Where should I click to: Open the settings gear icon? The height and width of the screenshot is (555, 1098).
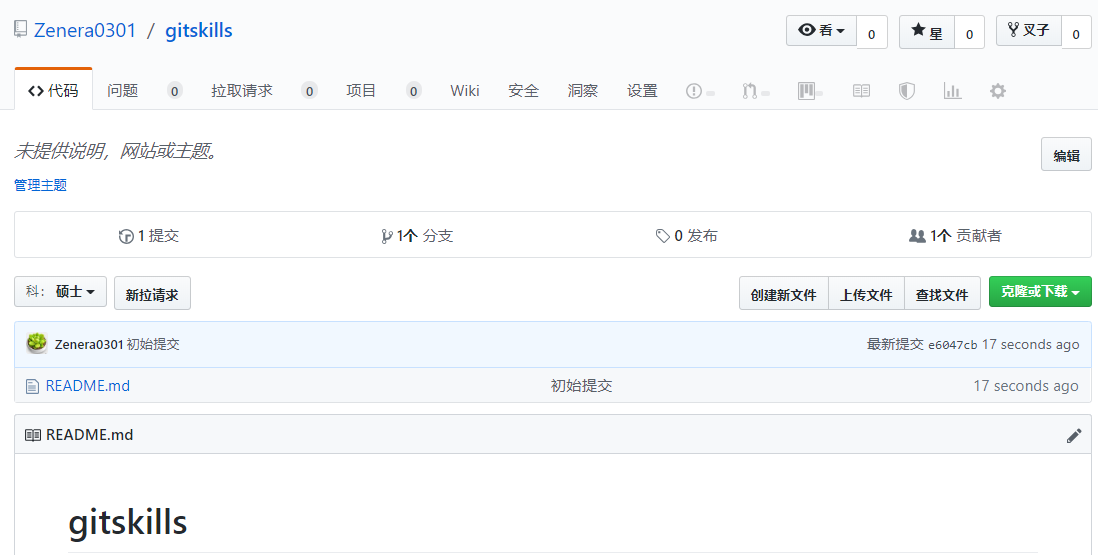tap(998, 91)
